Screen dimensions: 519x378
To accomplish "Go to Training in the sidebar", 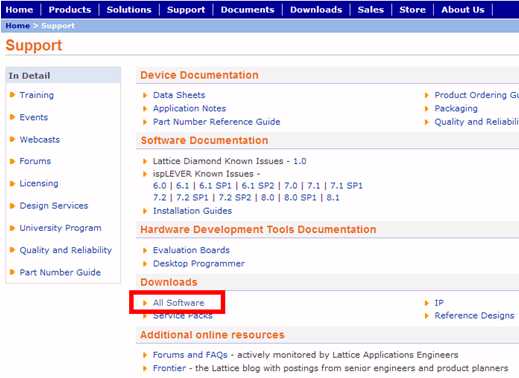I will coord(36,95).
